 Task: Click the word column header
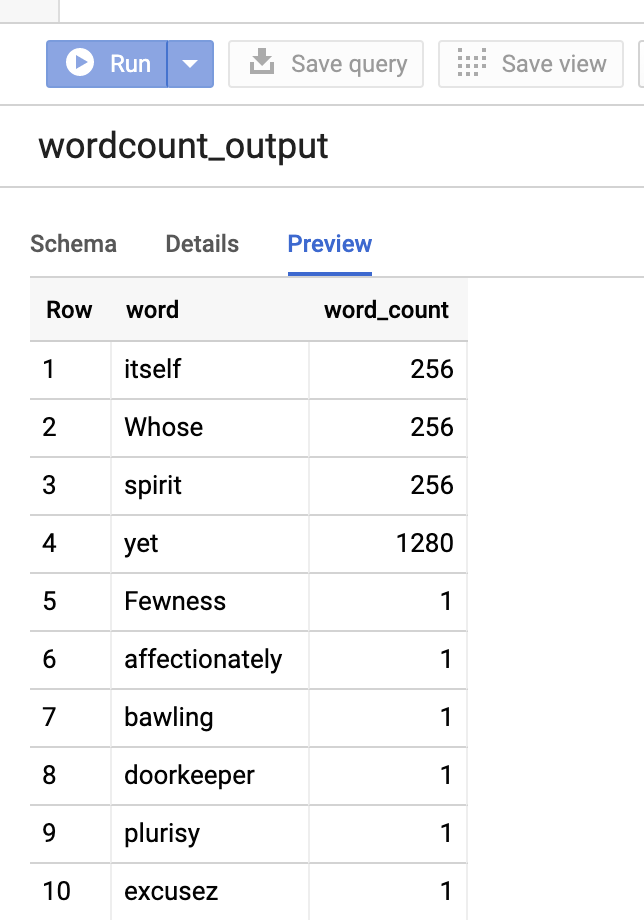pos(152,310)
